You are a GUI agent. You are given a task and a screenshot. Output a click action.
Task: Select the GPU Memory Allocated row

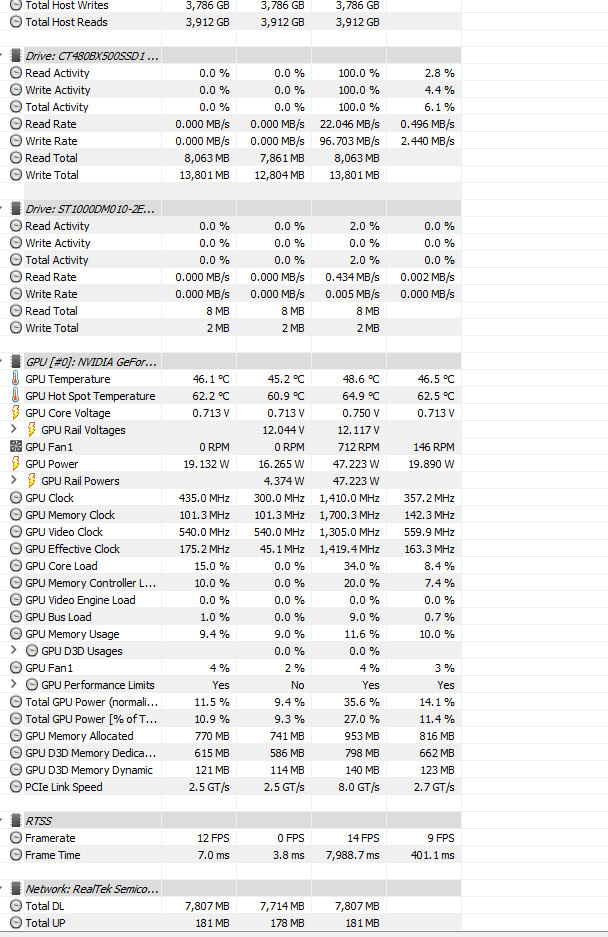click(x=79, y=736)
